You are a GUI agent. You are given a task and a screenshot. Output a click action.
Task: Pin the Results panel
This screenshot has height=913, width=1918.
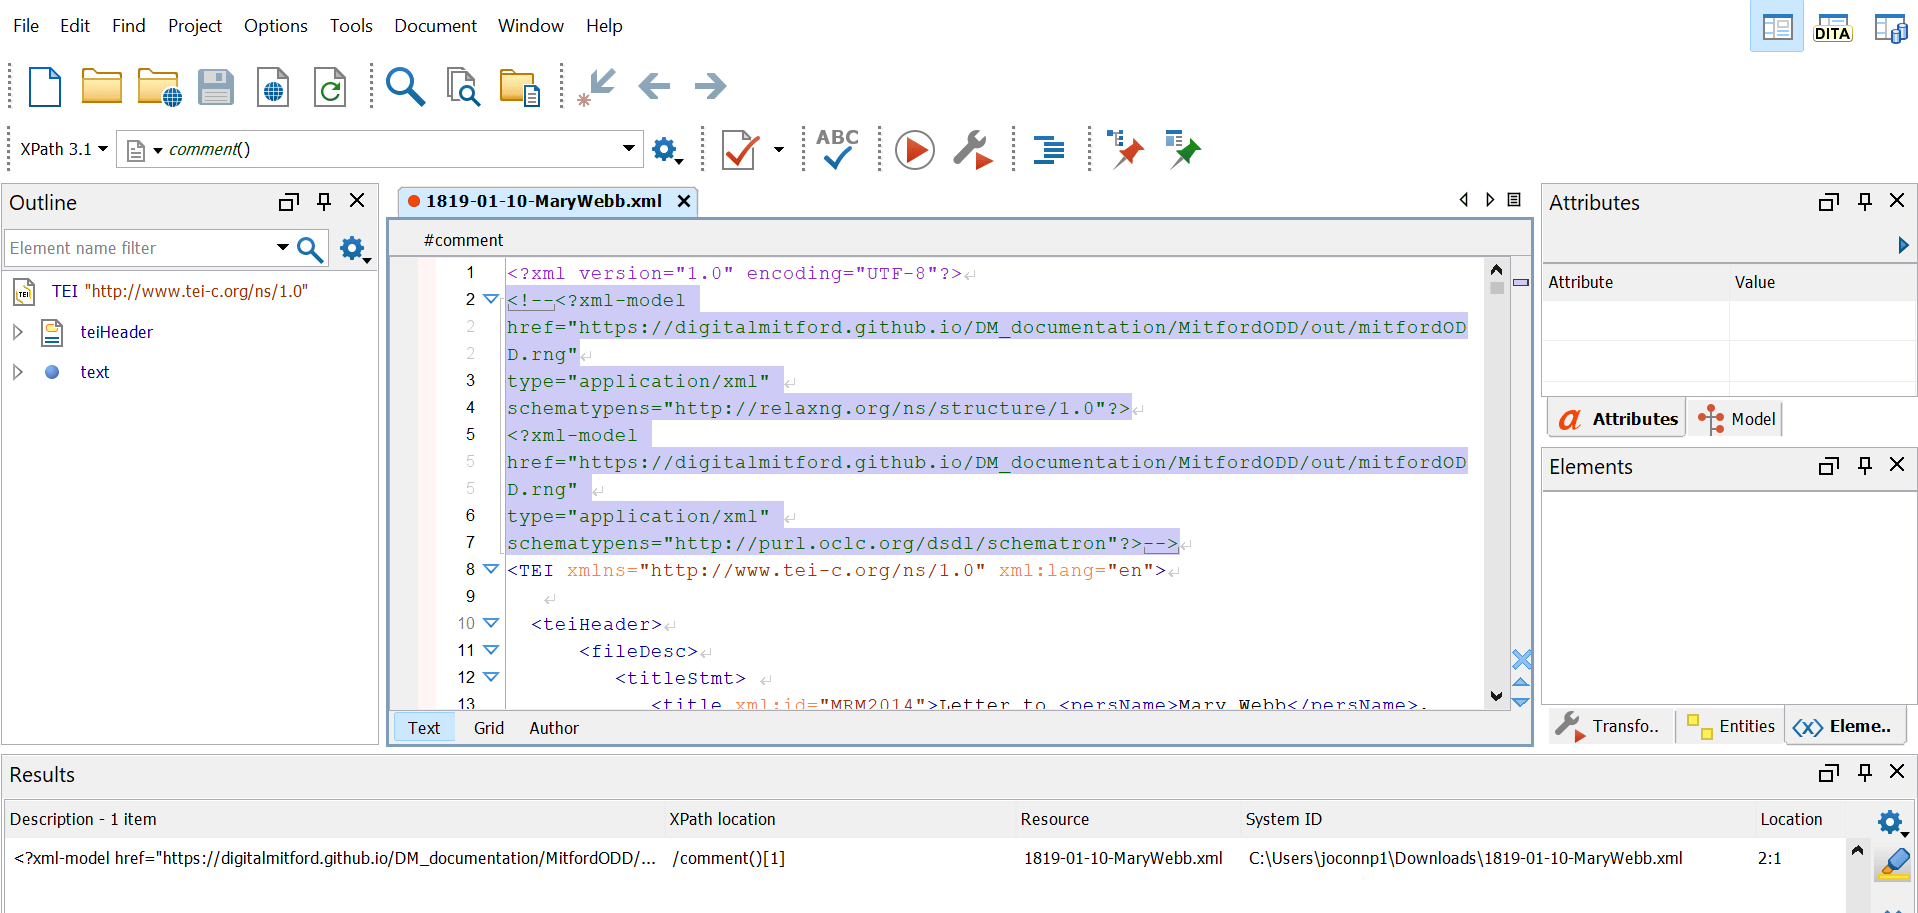pyautogui.click(x=1865, y=772)
